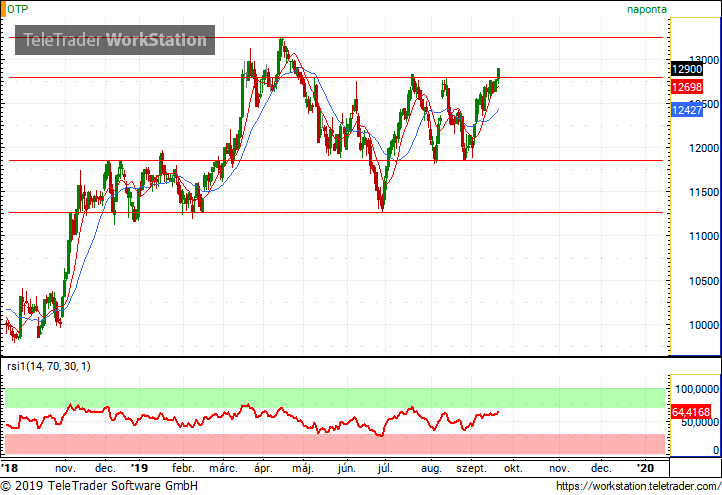Image resolution: width=722 pixels, height=495 pixels.
Task: Click the 13000 price axis label
Action: [x=704, y=59]
